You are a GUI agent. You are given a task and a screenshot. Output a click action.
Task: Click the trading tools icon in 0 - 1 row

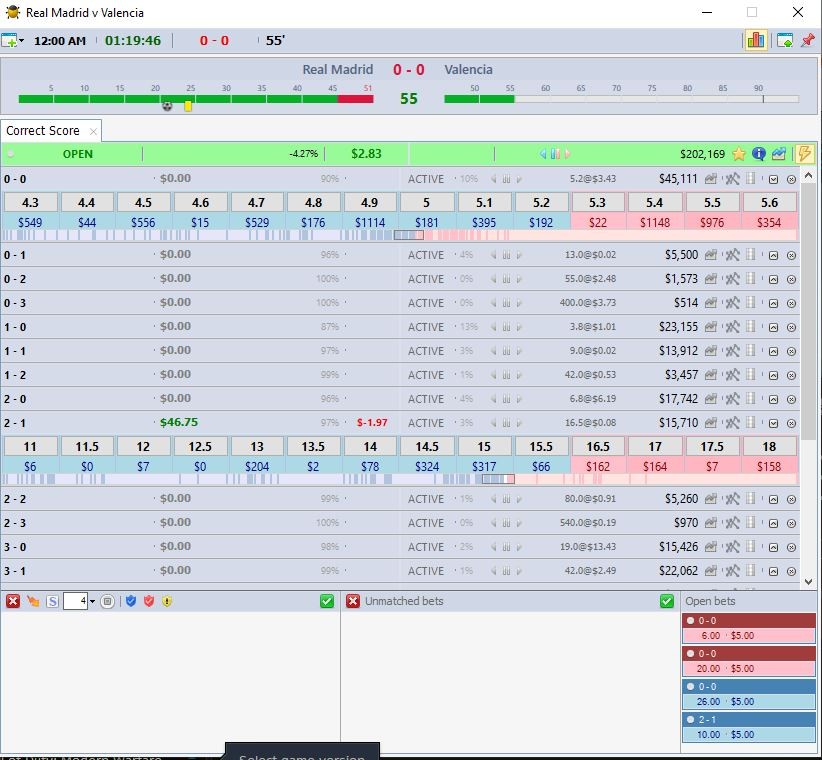click(x=732, y=255)
